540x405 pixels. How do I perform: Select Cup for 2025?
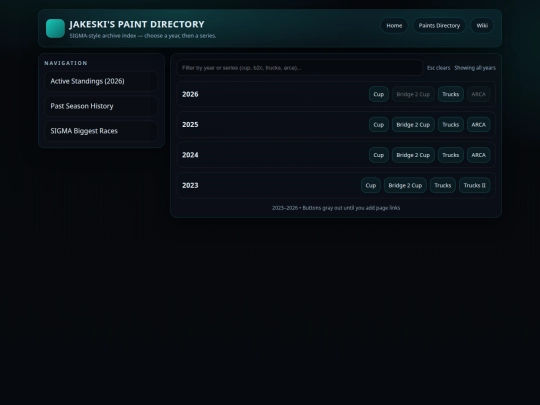pyautogui.click(x=378, y=125)
